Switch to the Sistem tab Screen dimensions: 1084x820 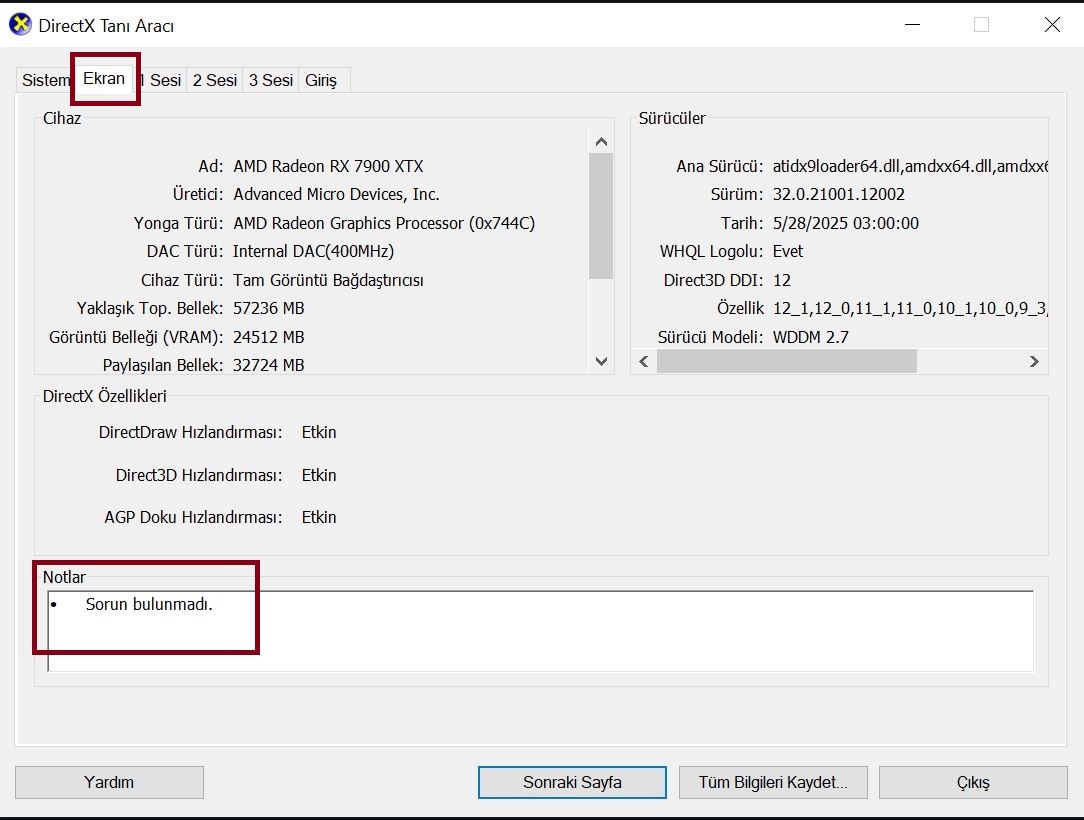coord(44,80)
